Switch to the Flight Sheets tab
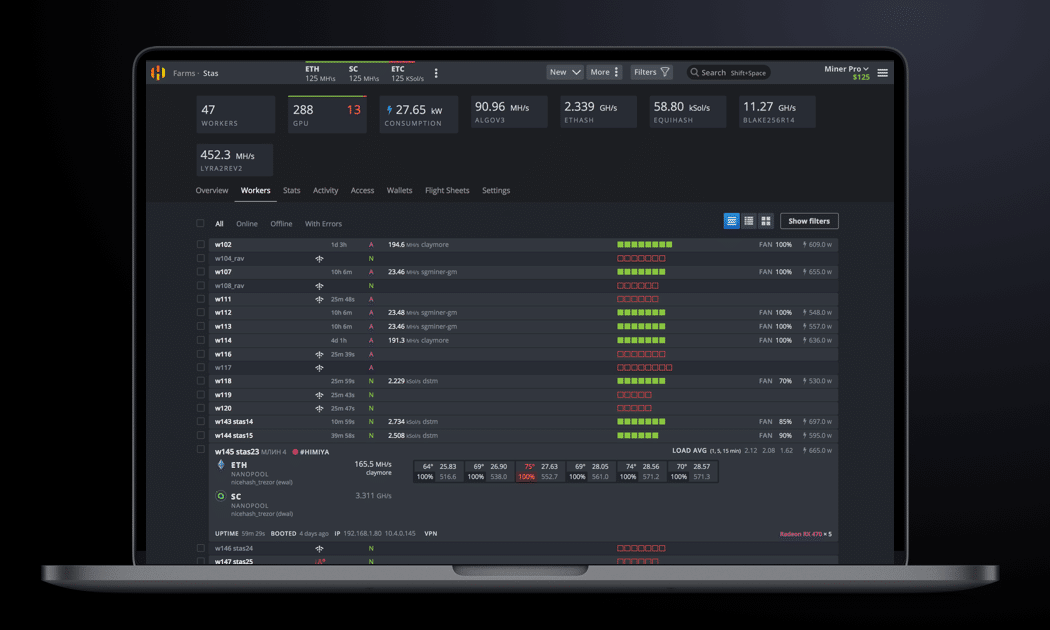This screenshot has width=1050, height=630. [446, 190]
